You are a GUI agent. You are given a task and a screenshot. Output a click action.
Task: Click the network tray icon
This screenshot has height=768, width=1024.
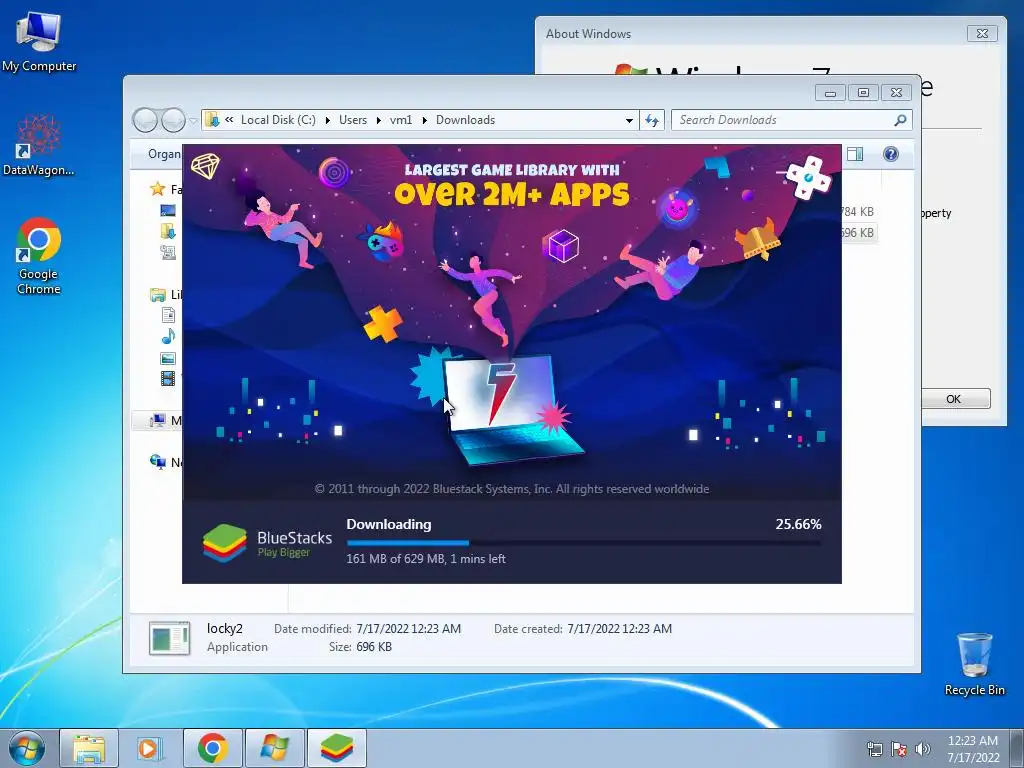874,749
